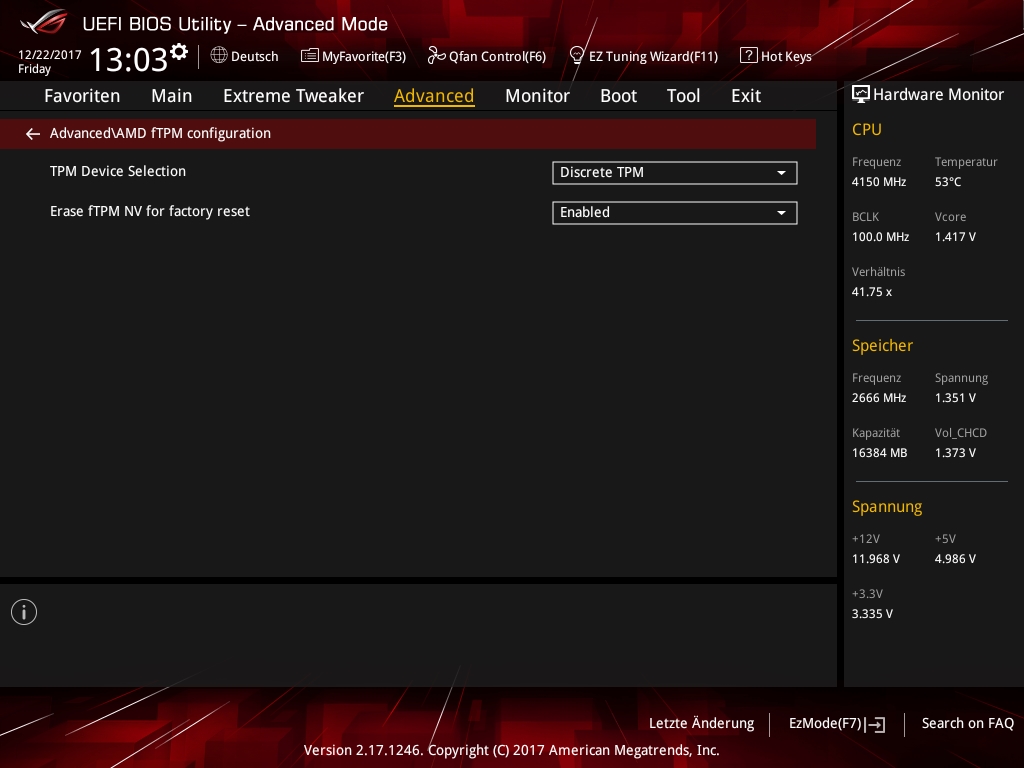Click the globe language icon

coord(219,56)
